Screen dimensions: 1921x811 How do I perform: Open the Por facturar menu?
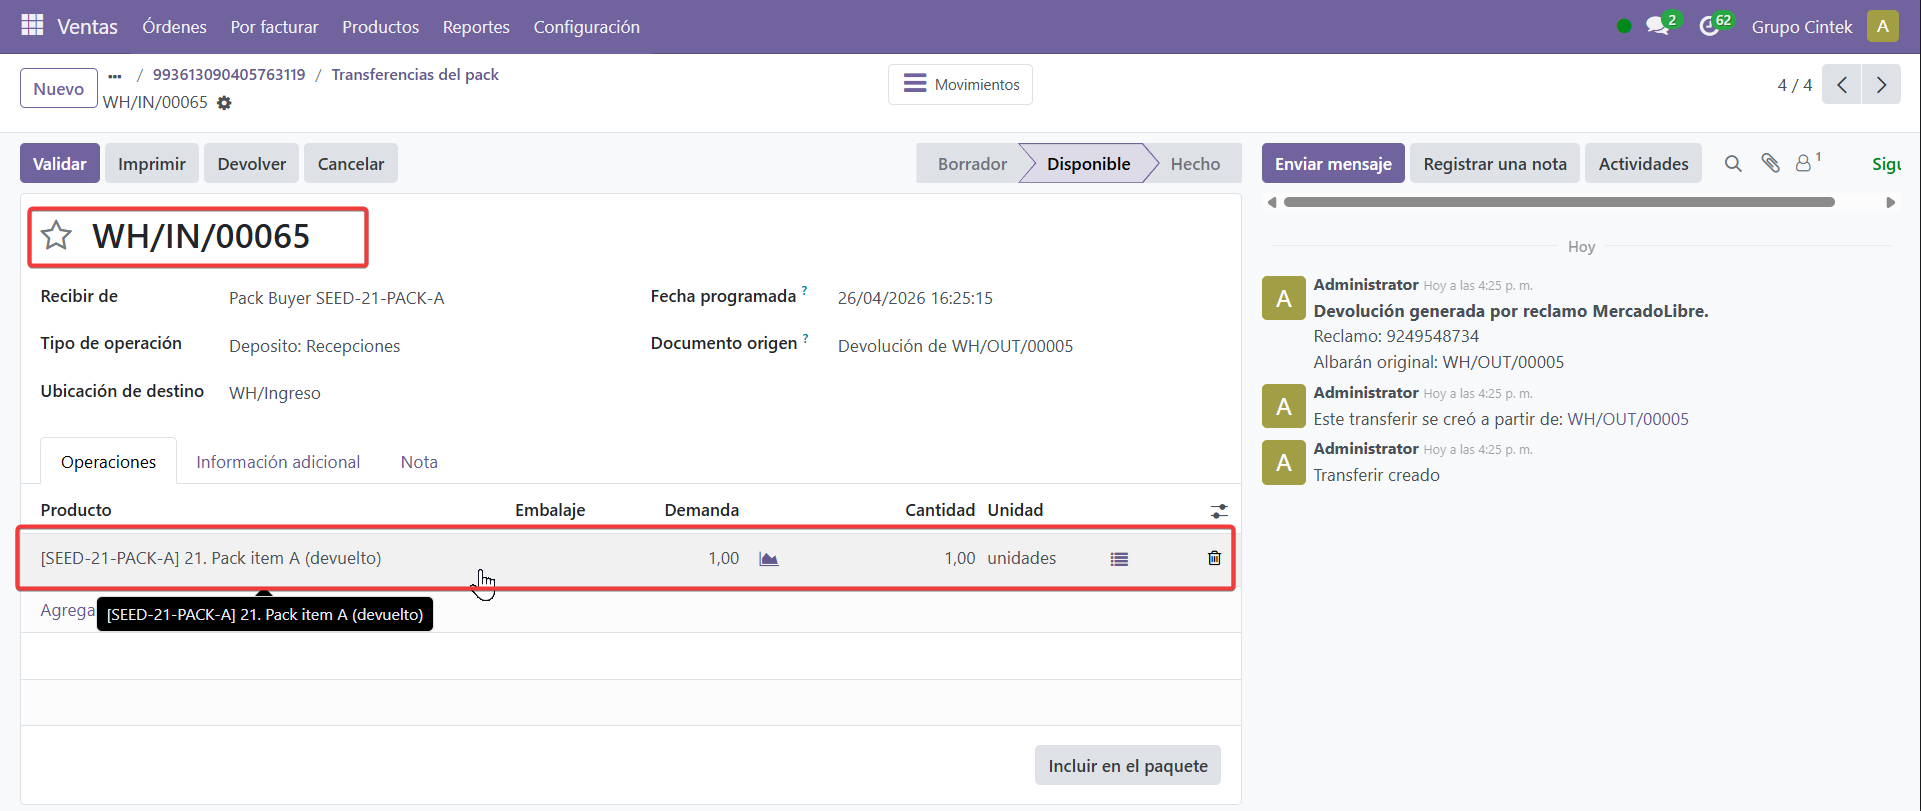tap(274, 27)
